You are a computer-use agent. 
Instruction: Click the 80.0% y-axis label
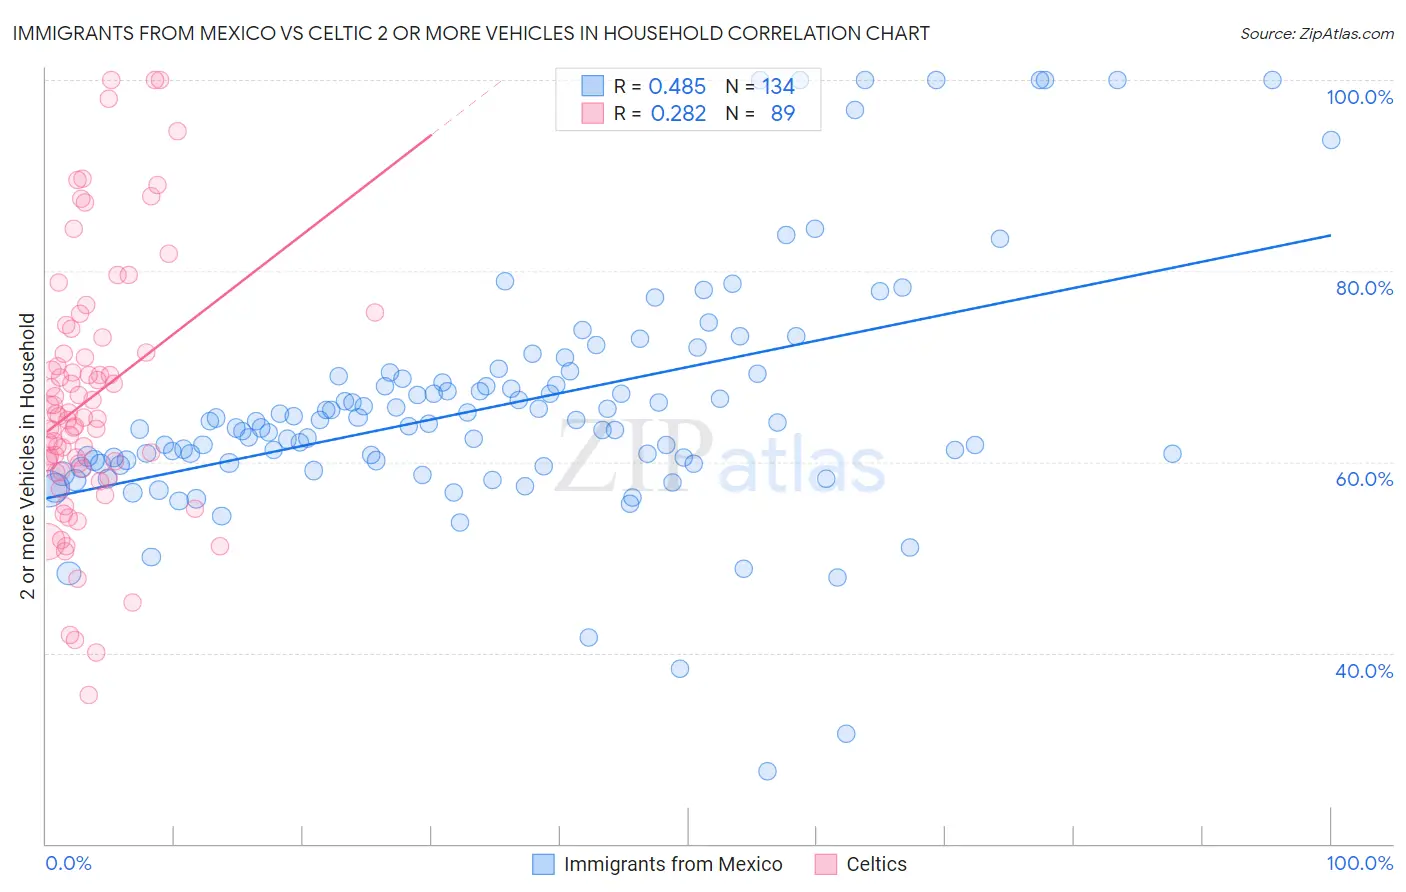click(1364, 288)
